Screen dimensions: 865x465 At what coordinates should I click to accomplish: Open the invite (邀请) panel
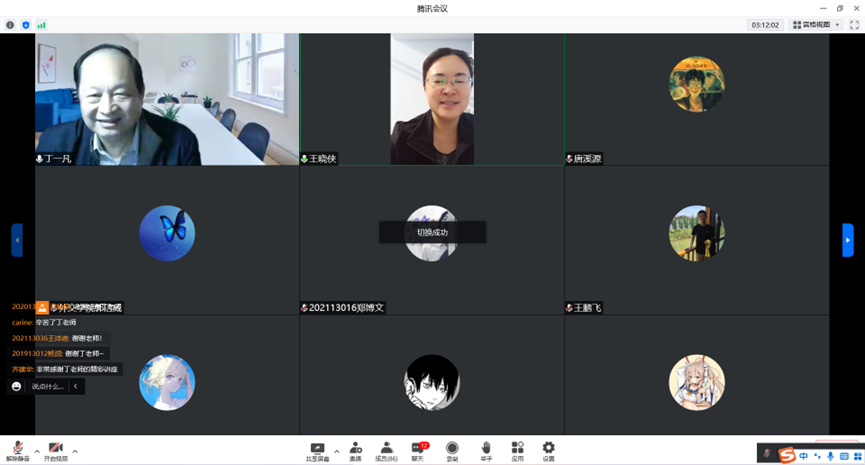(x=355, y=450)
